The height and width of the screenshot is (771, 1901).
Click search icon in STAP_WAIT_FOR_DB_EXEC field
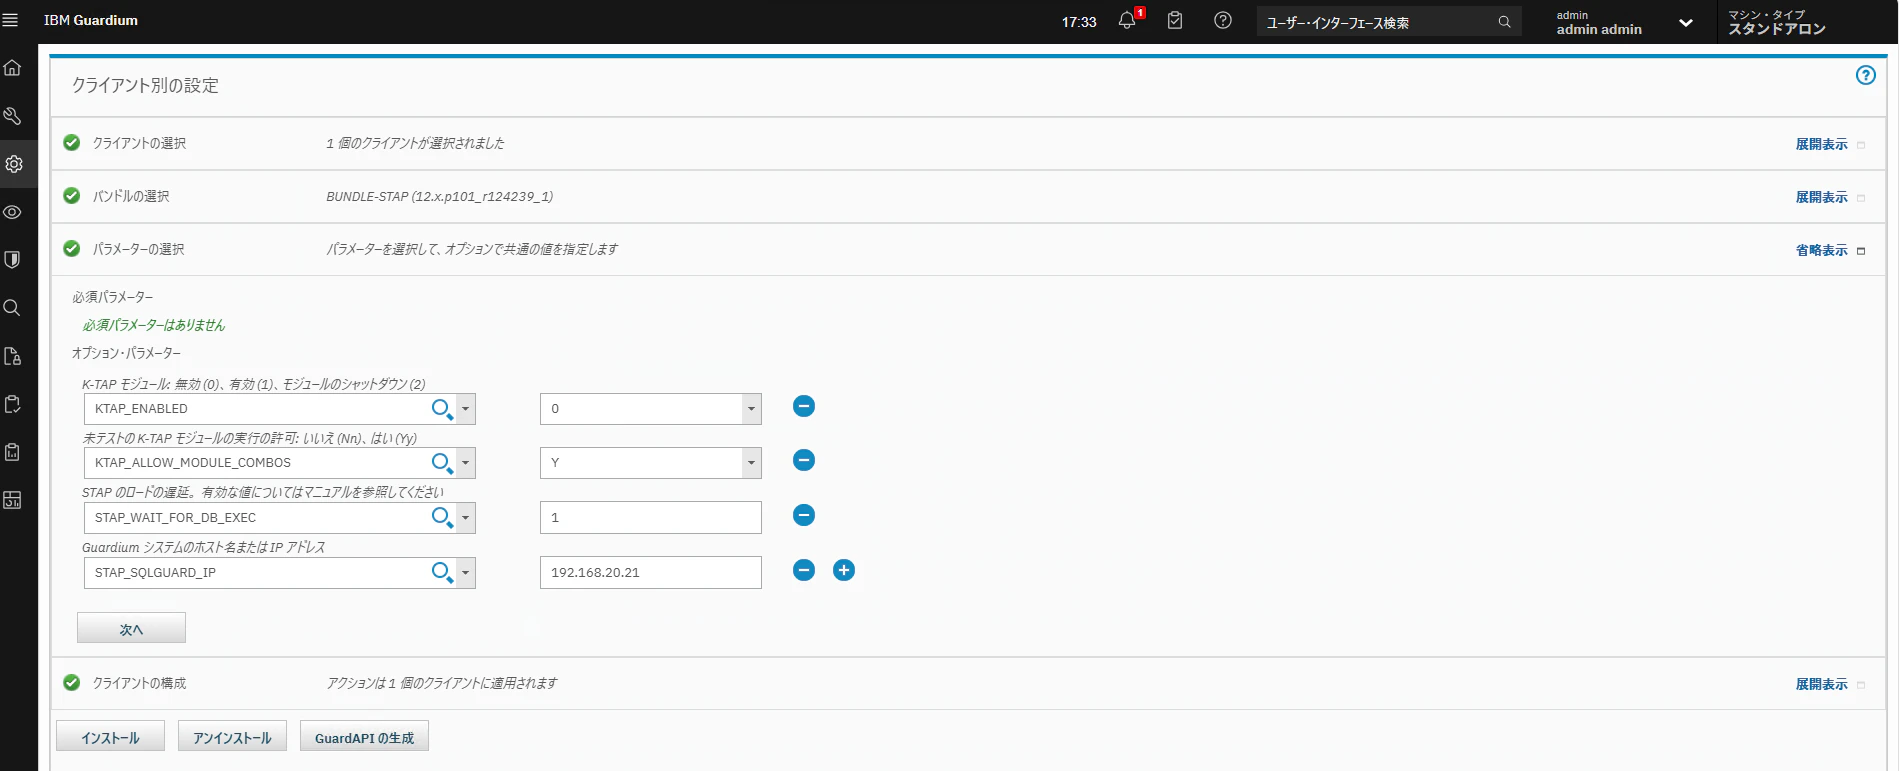coord(442,518)
